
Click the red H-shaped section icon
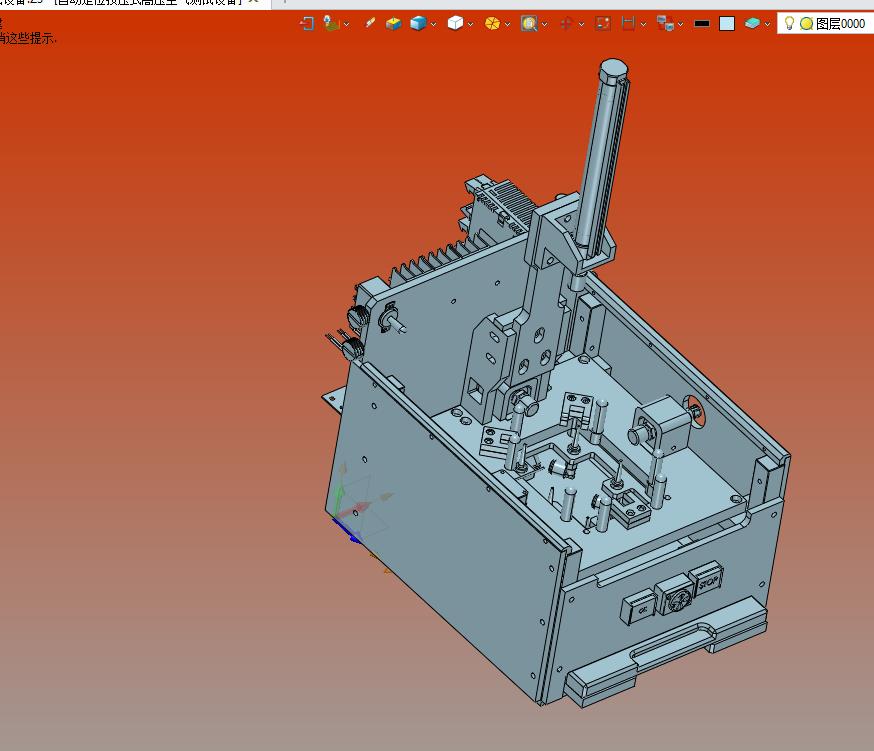[628, 23]
